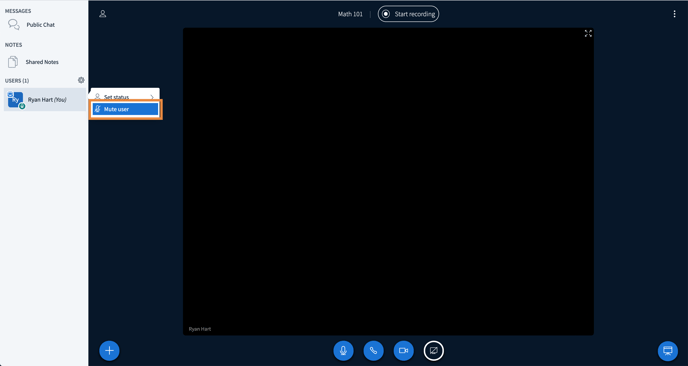The width and height of the screenshot is (688, 366).
Task: Leave audio with the phone button
Action: pos(373,351)
